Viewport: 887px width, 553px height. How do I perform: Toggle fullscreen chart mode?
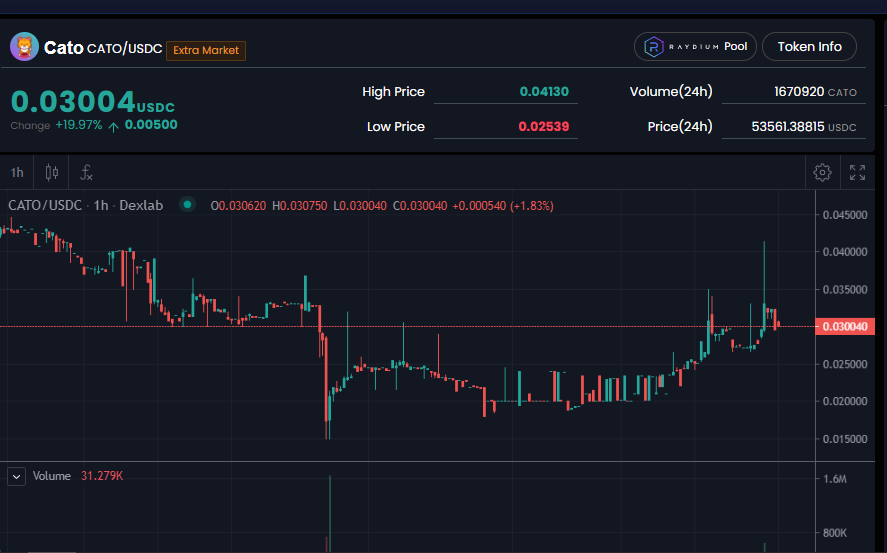click(857, 172)
